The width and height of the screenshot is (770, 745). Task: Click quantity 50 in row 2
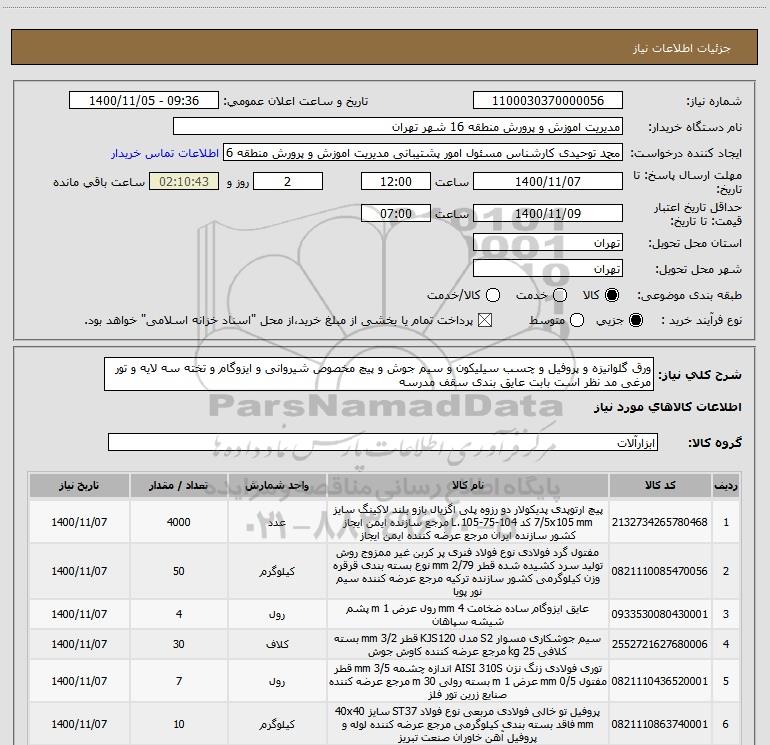pos(178,571)
